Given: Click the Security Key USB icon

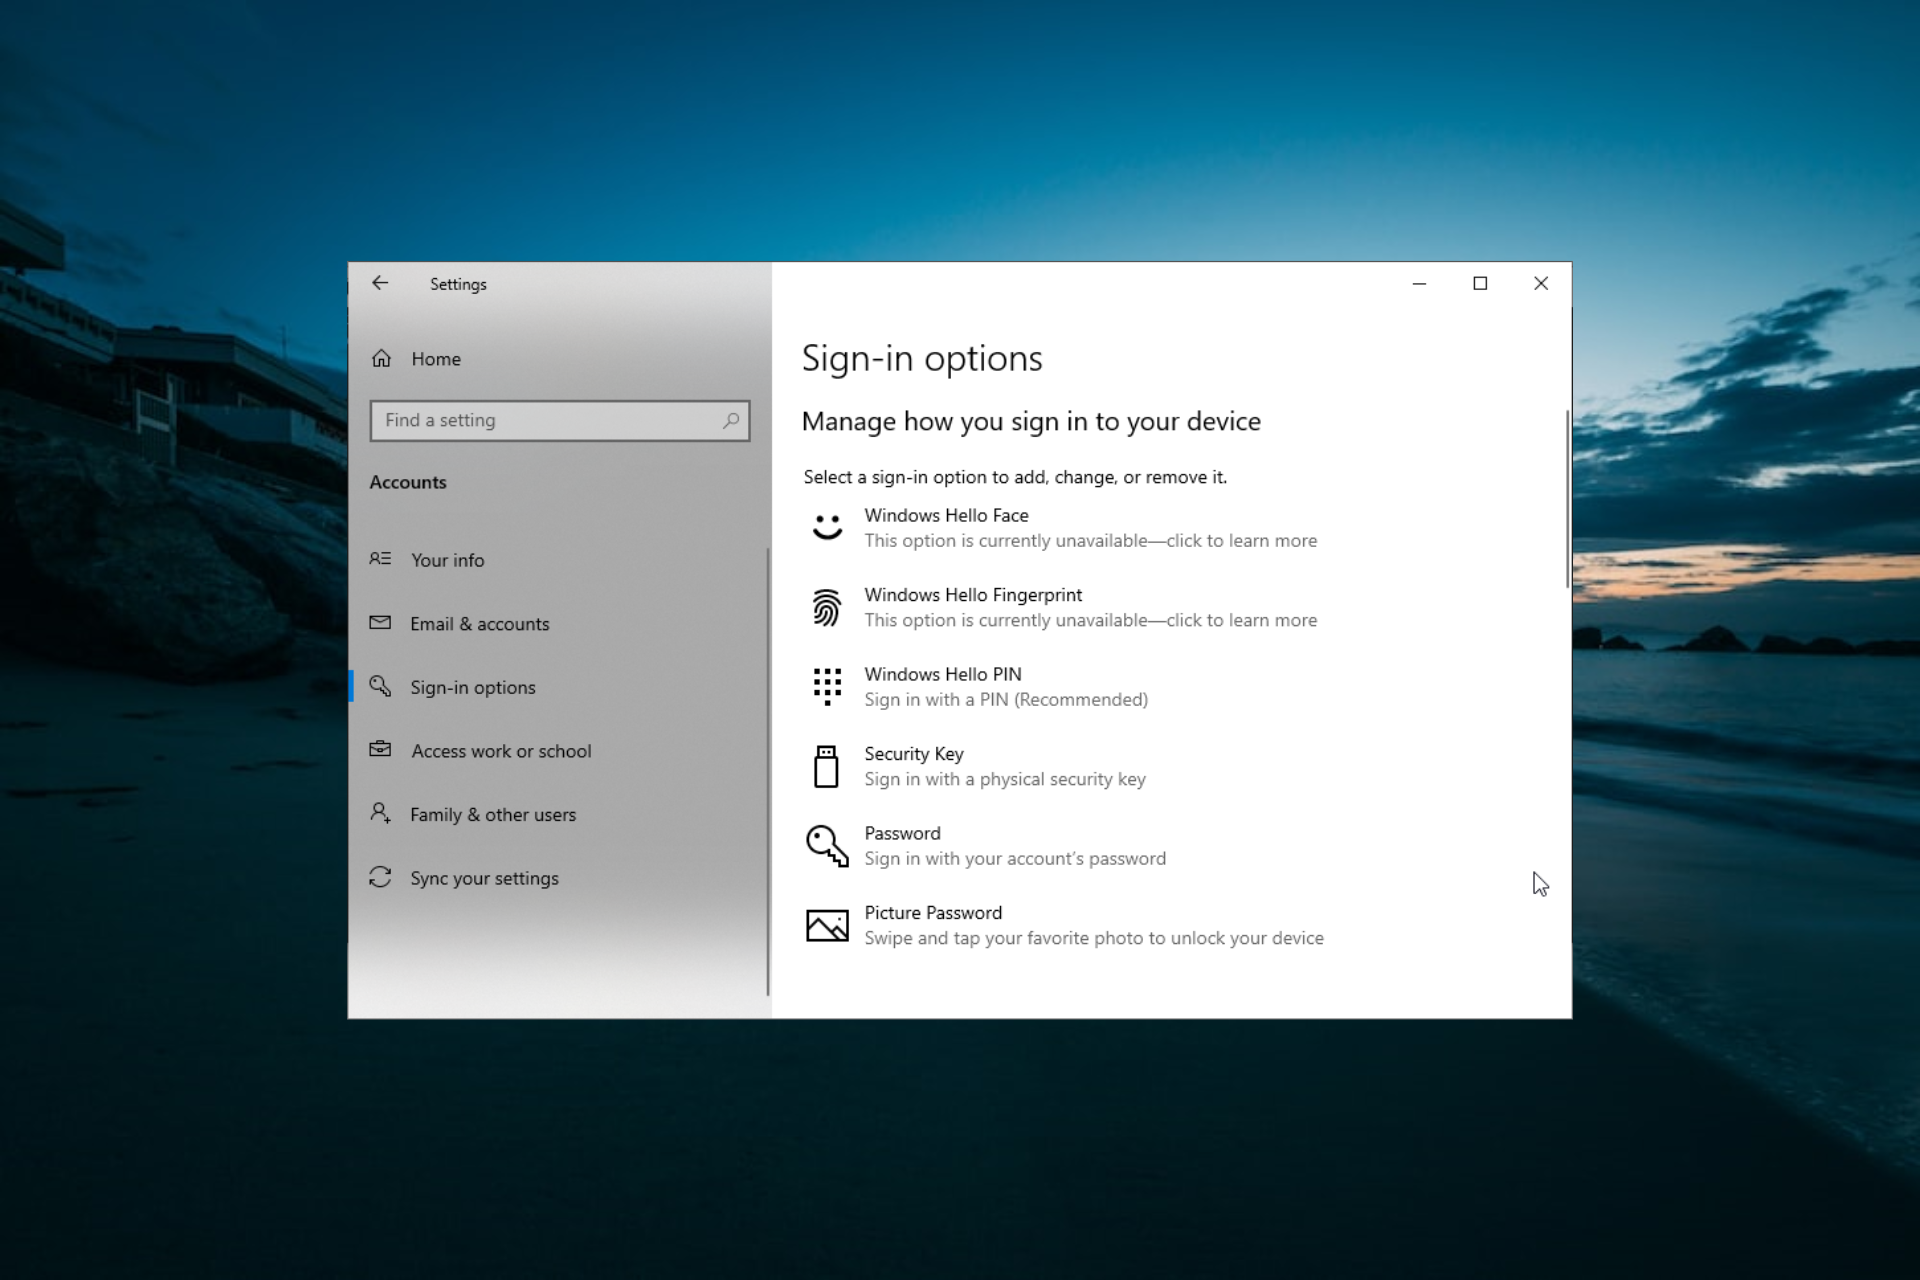Looking at the screenshot, I should (x=826, y=766).
